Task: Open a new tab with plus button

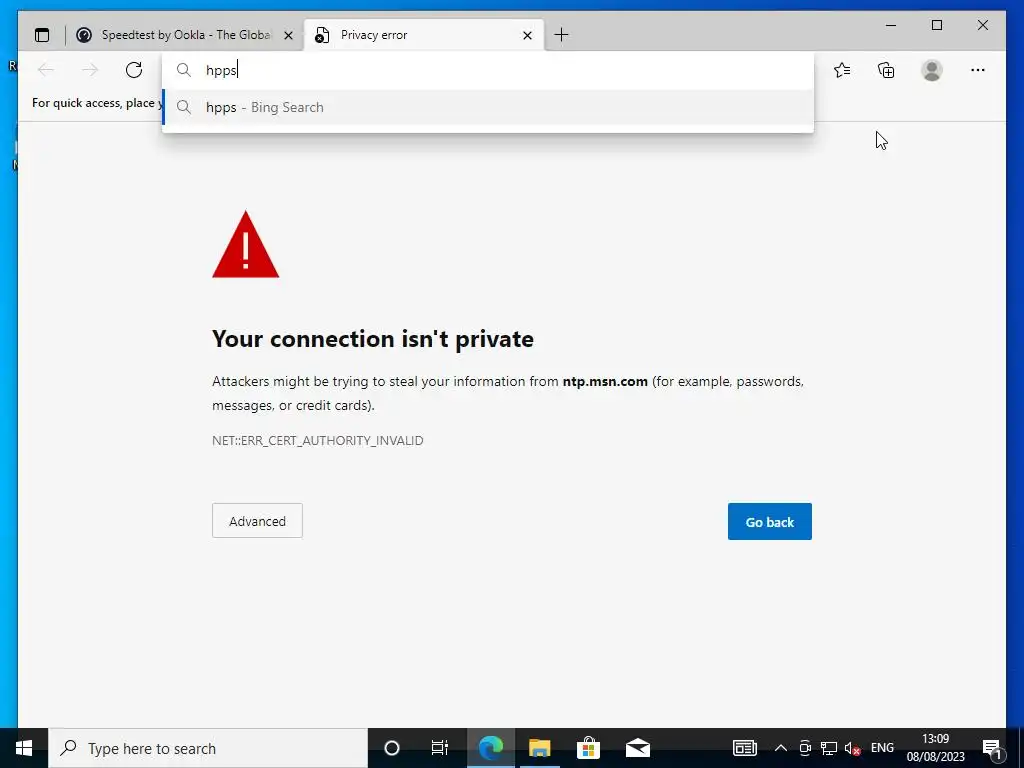Action: click(561, 35)
